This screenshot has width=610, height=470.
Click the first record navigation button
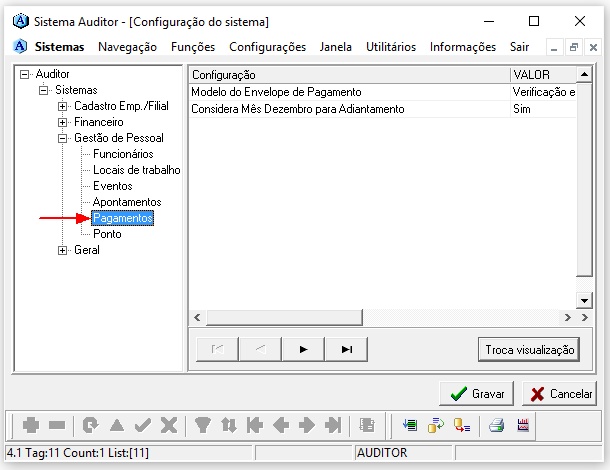(x=217, y=349)
